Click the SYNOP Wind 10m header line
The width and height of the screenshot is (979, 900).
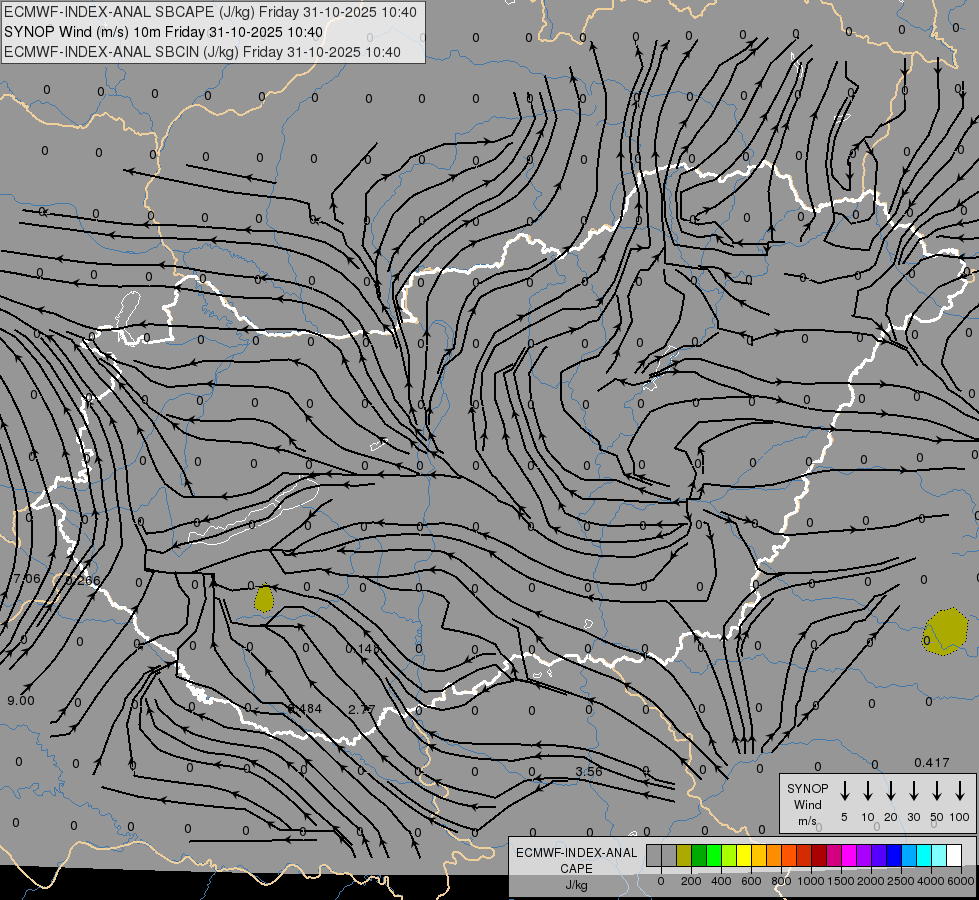pyautogui.click(x=164, y=32)
